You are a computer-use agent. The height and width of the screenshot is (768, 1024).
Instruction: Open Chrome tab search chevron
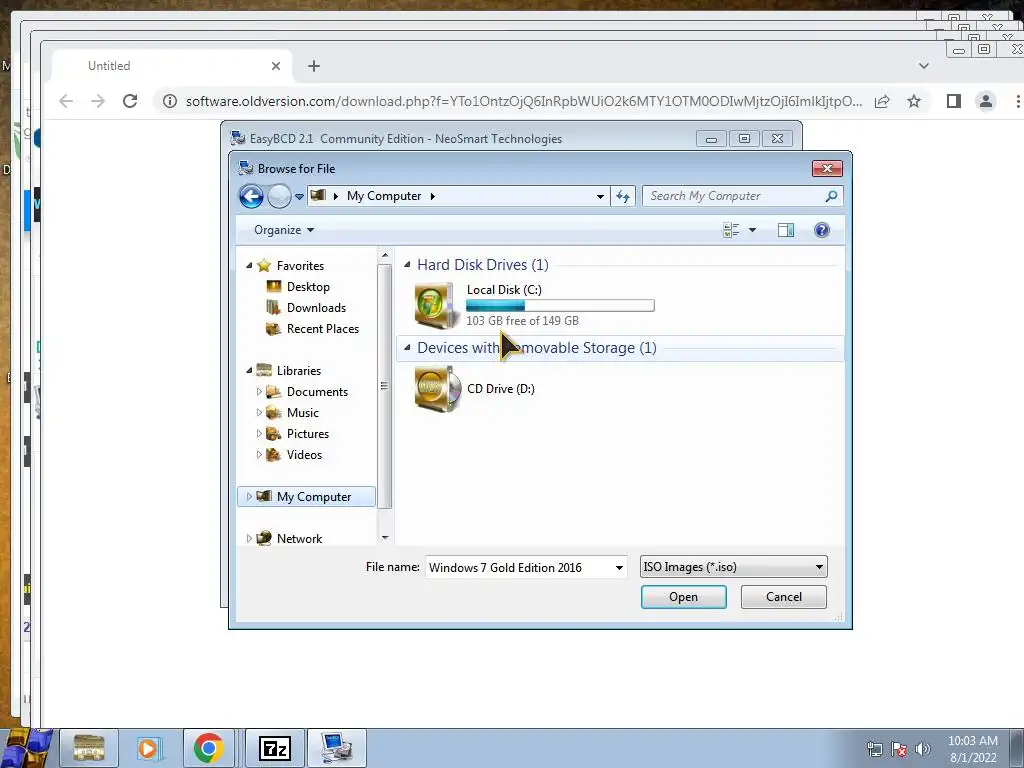point(923,66)
